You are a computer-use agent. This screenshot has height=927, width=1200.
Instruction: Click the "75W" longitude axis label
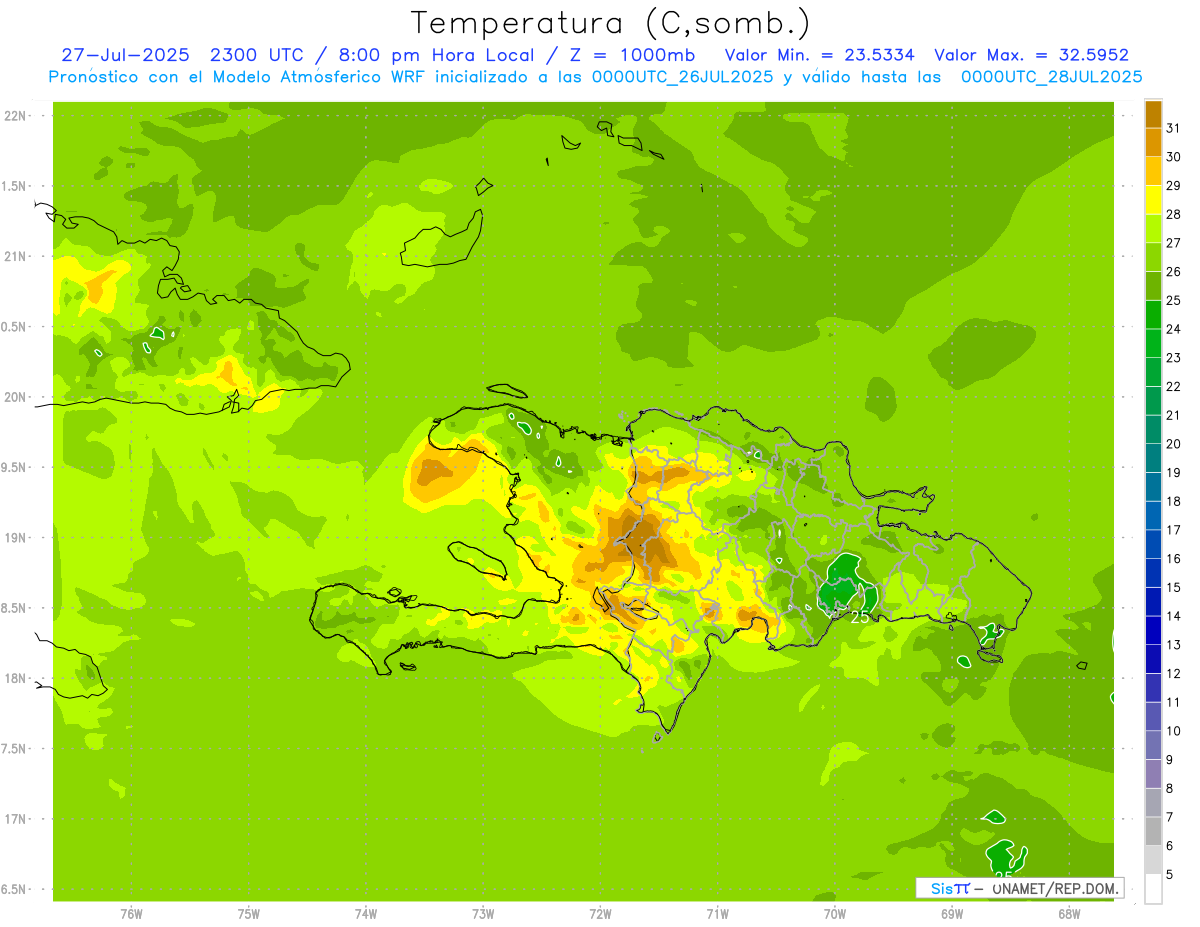[x=248, y=914]
